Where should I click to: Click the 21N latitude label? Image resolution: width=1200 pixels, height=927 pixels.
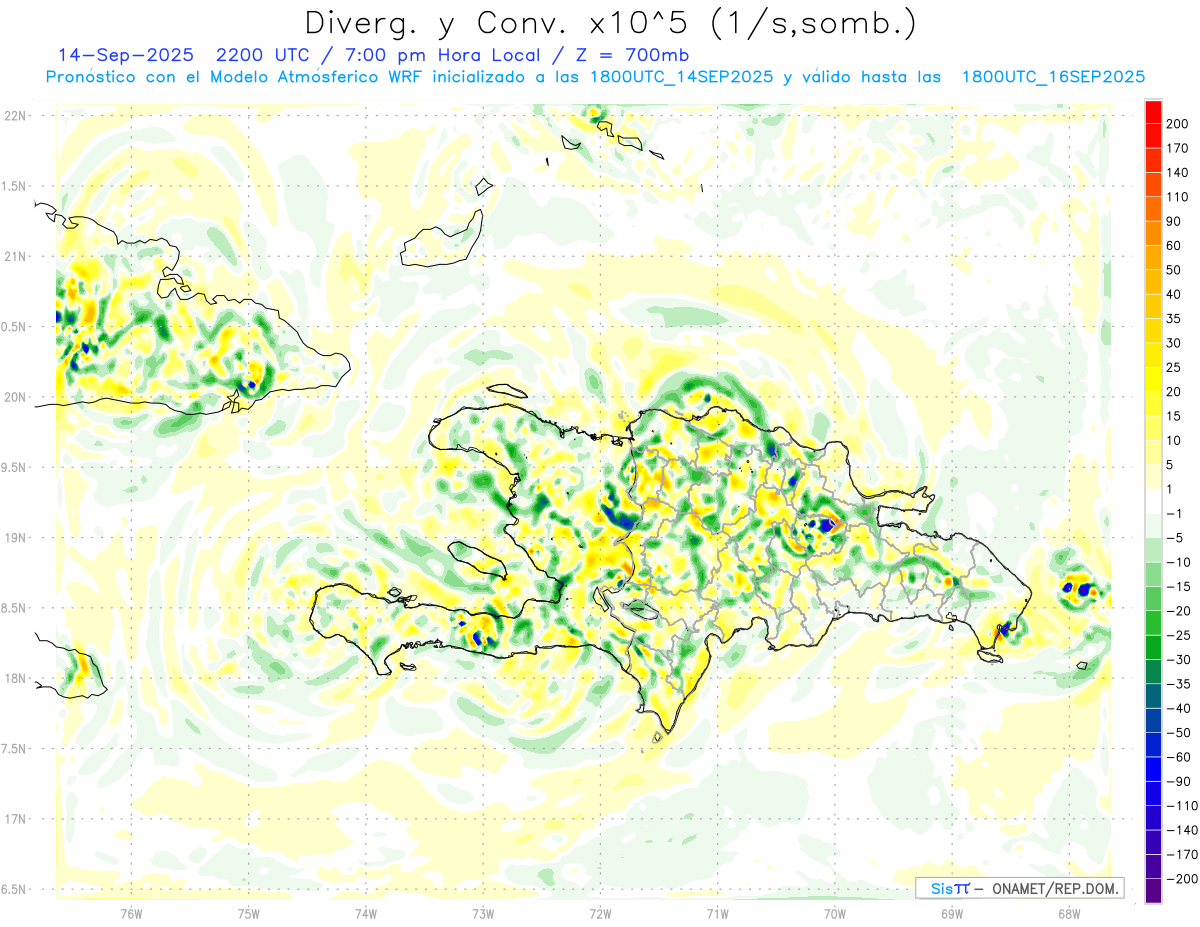[x=15, y=256]
